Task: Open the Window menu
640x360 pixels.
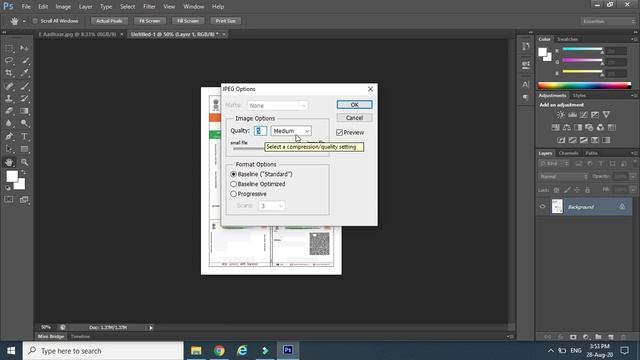Action: coord(193,7)
